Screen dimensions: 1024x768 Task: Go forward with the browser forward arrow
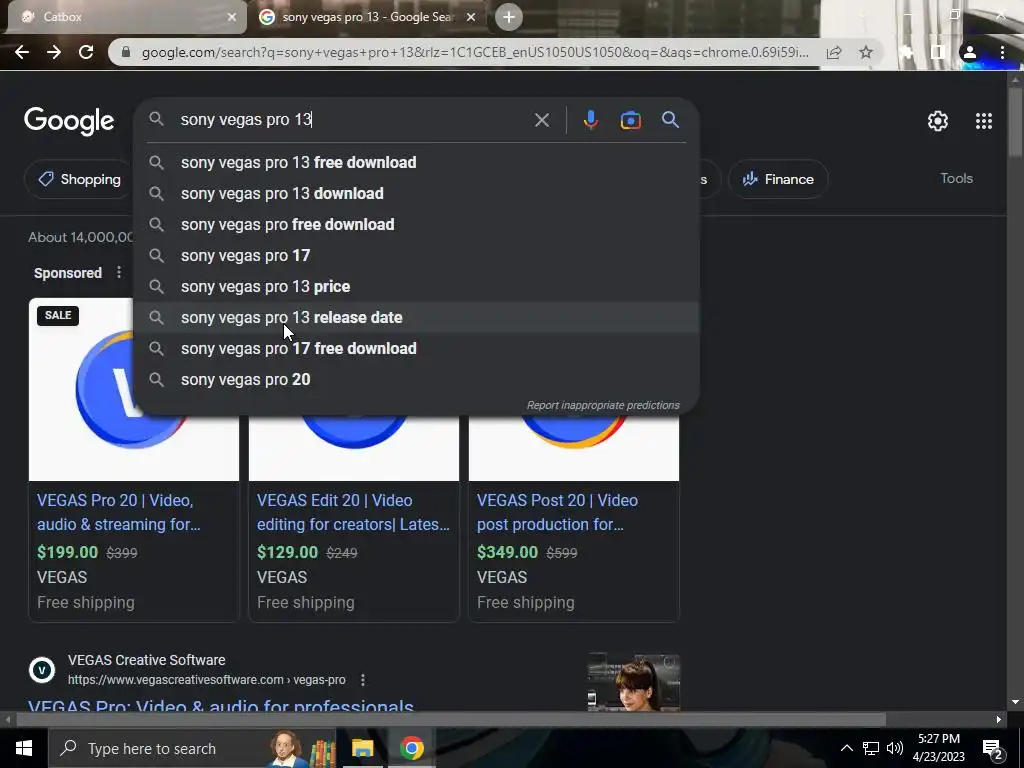point(54,52)
